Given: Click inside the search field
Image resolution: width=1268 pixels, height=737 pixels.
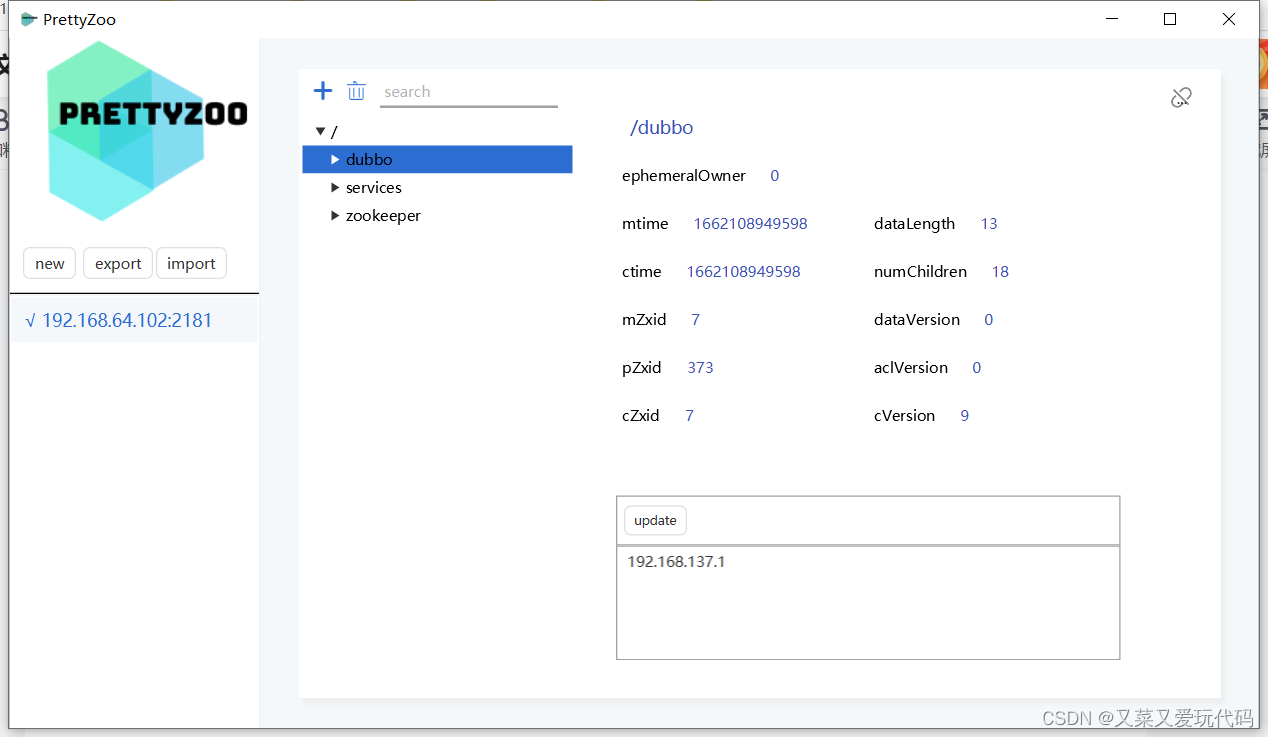Looking at the screenshot, I should pyautogui.click(x=468, y=91).
